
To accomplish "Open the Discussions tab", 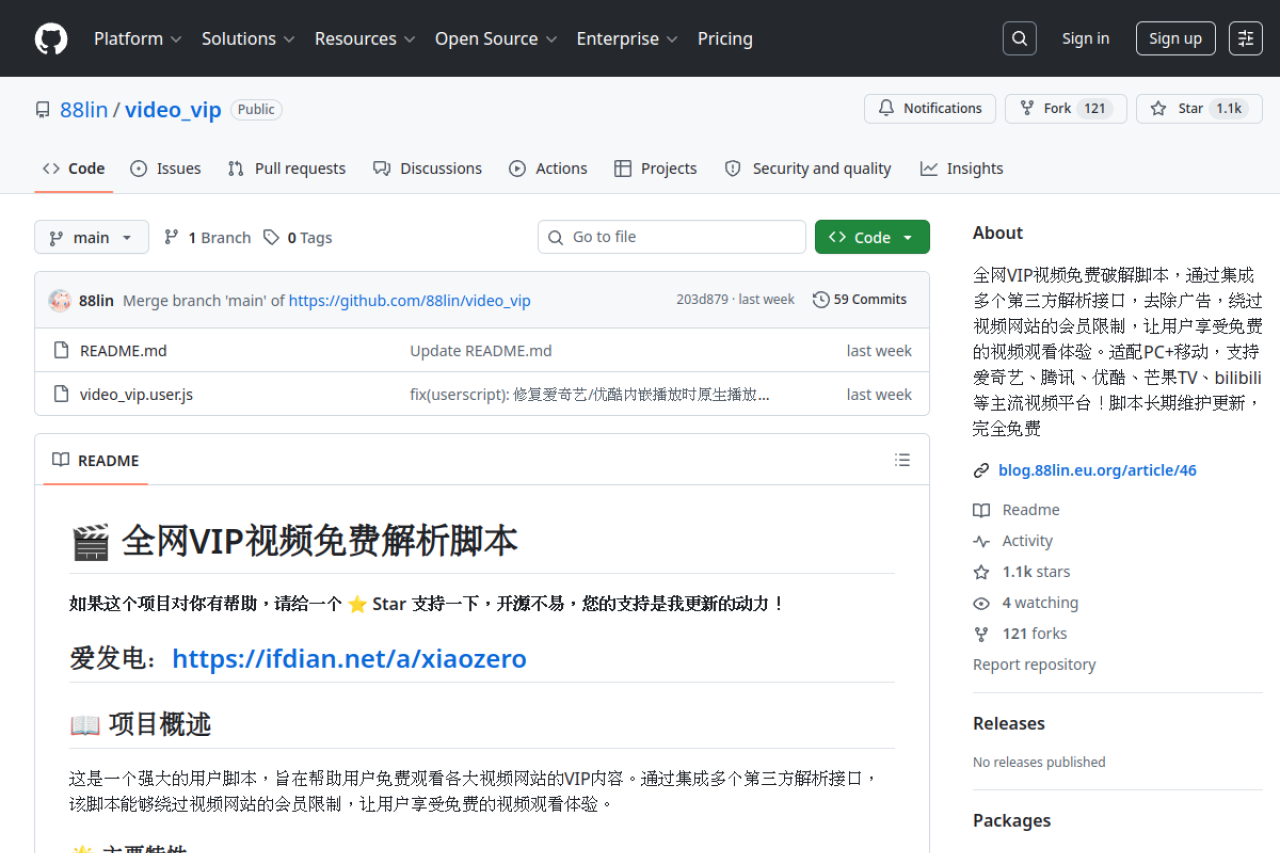I will (428, 168).
